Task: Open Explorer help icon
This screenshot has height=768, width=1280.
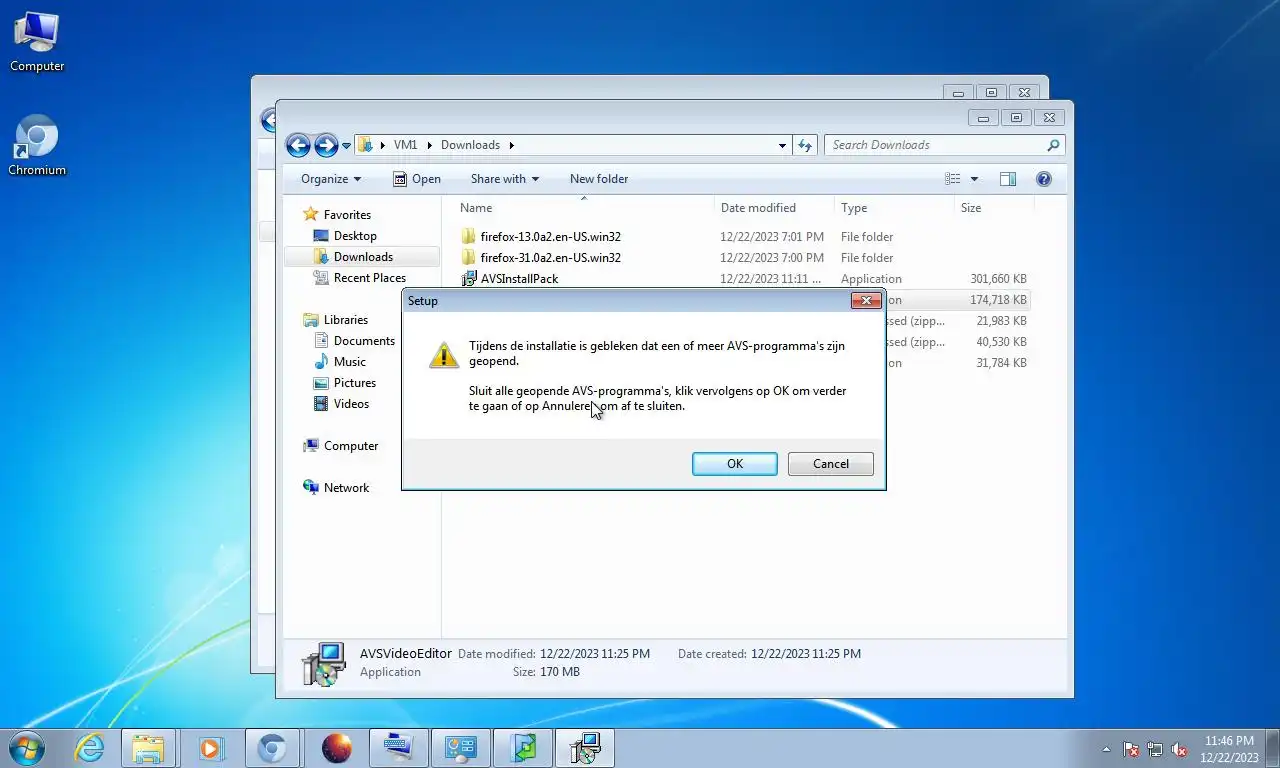Action: coord(1044,179)
